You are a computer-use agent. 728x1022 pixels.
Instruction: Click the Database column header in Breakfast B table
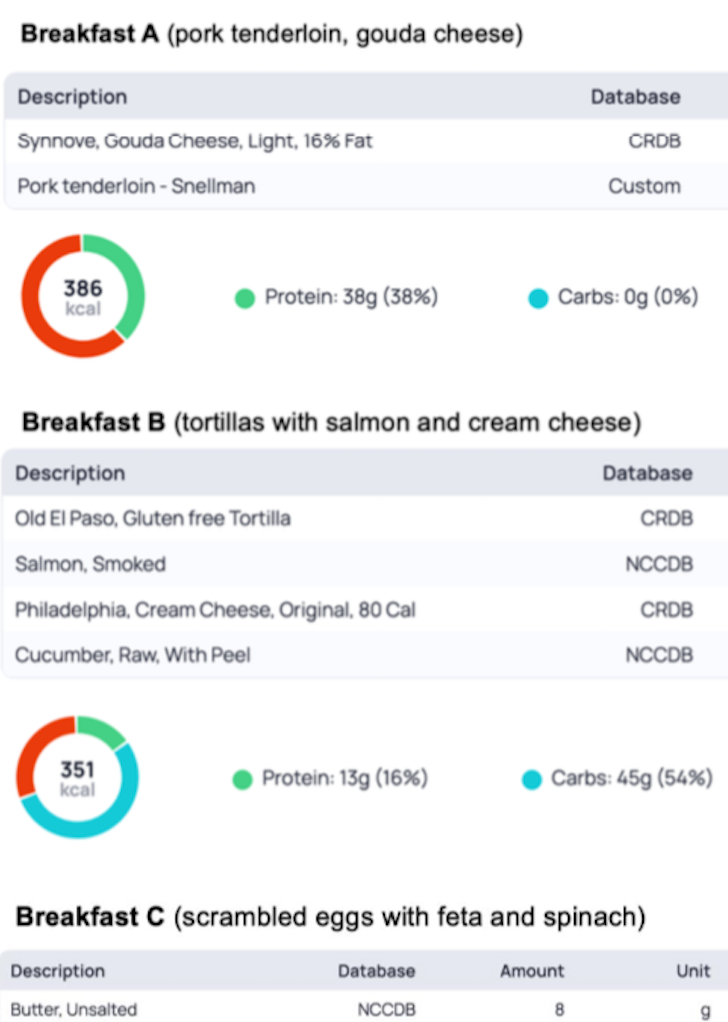647,473
